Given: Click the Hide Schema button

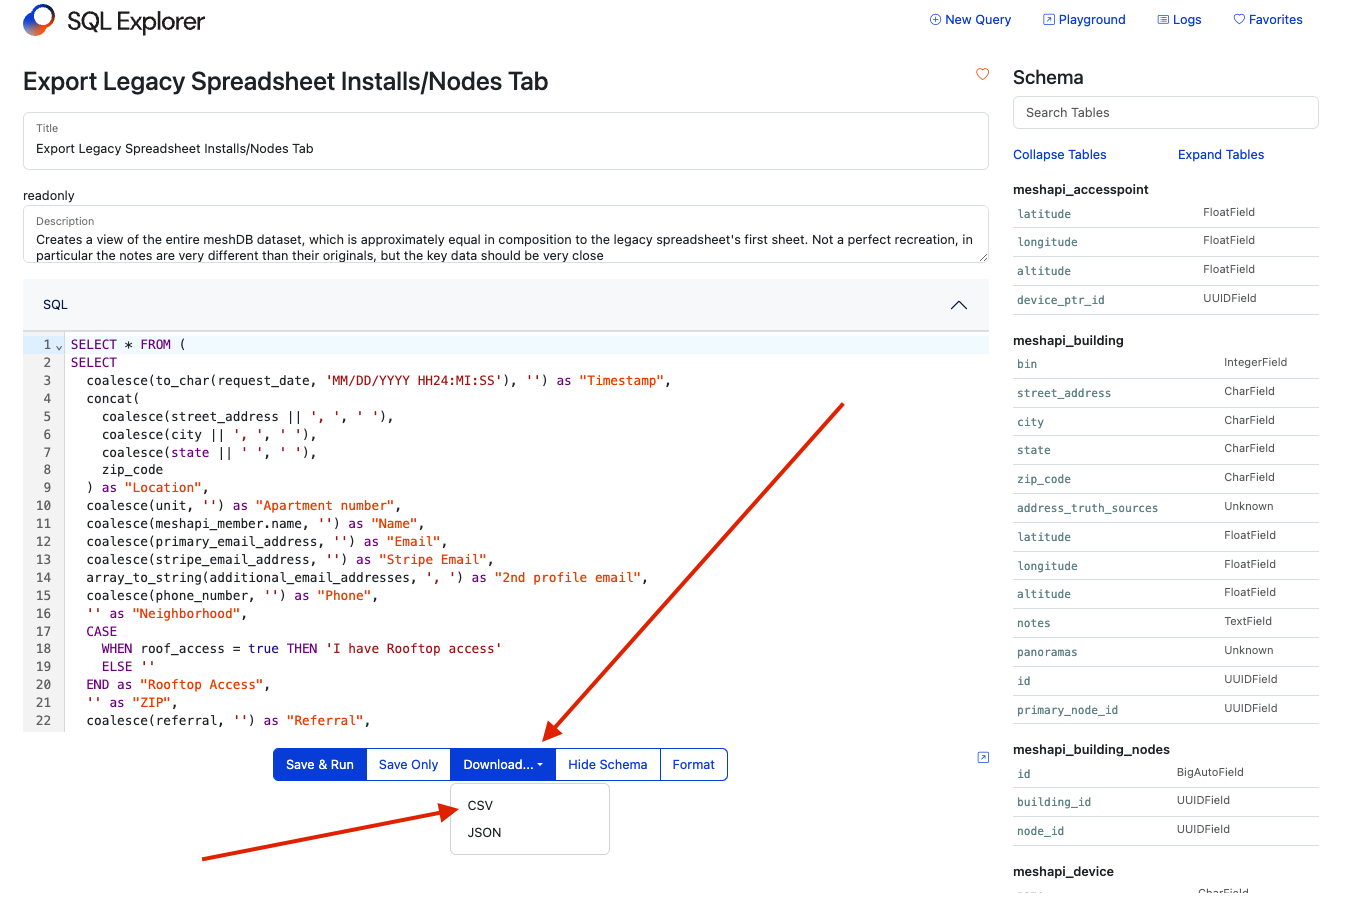Looking at the screenshot, I should 608,764.
